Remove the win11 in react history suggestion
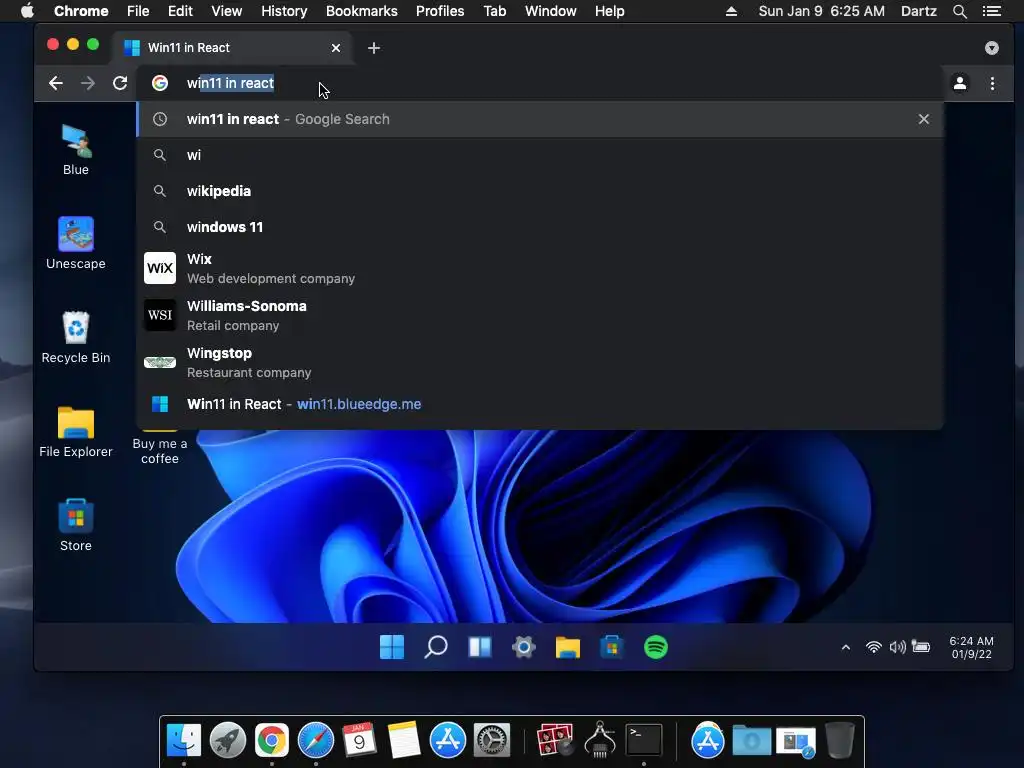Image resolution: width=1024 pixels, height=768 pixels. point(923,119)
